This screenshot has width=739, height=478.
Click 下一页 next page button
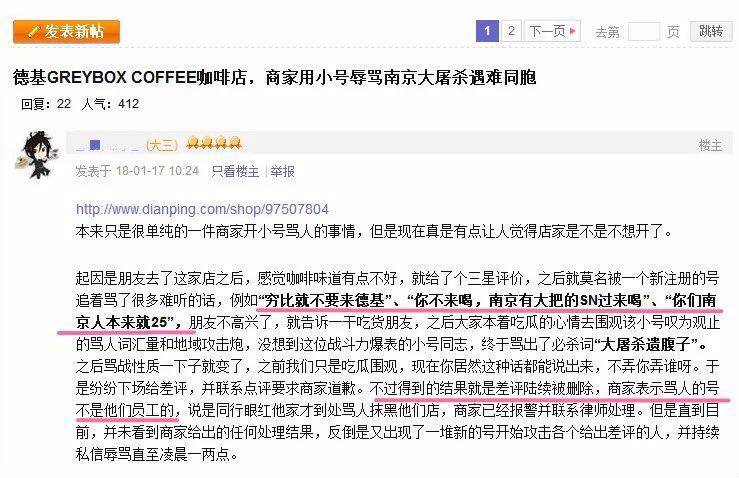click(552, 32)
